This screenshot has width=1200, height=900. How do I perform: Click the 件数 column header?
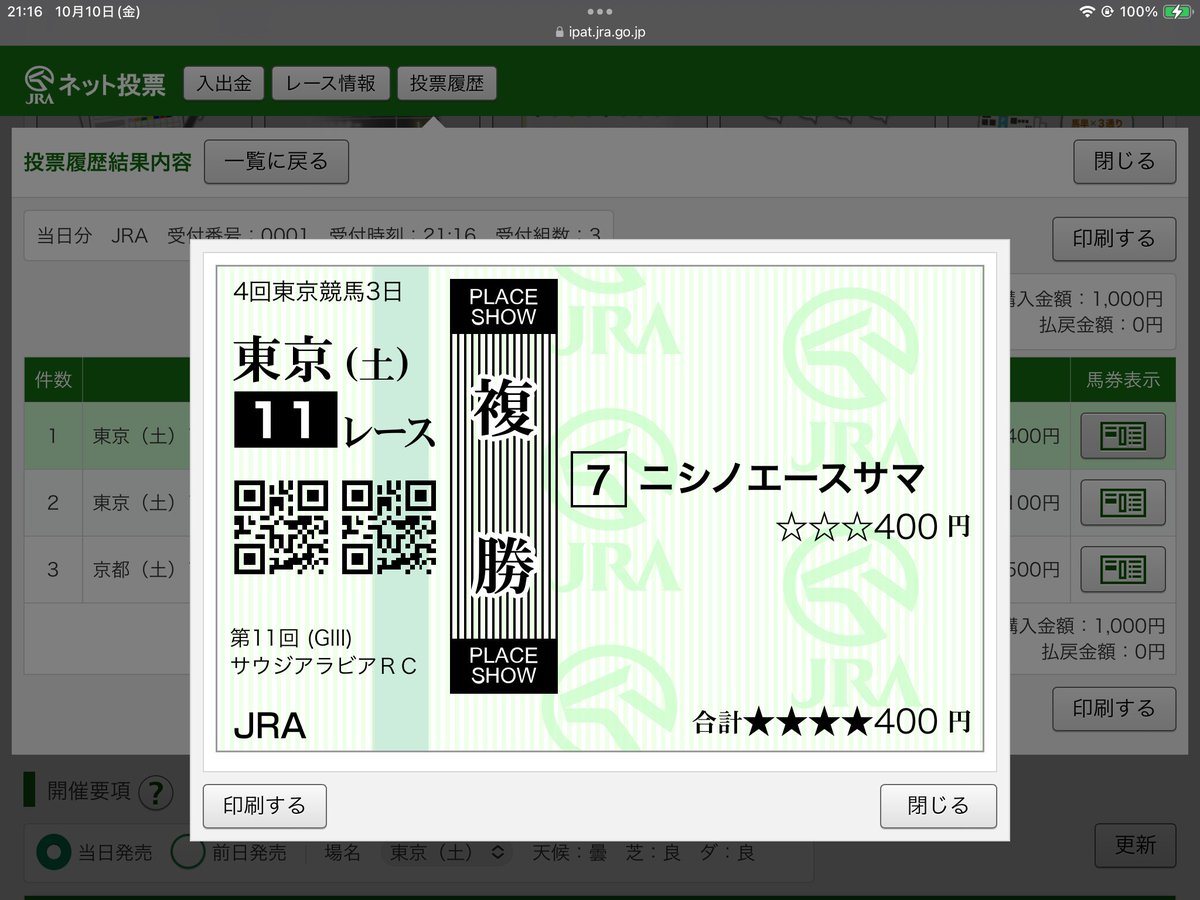tap(53, 379)
